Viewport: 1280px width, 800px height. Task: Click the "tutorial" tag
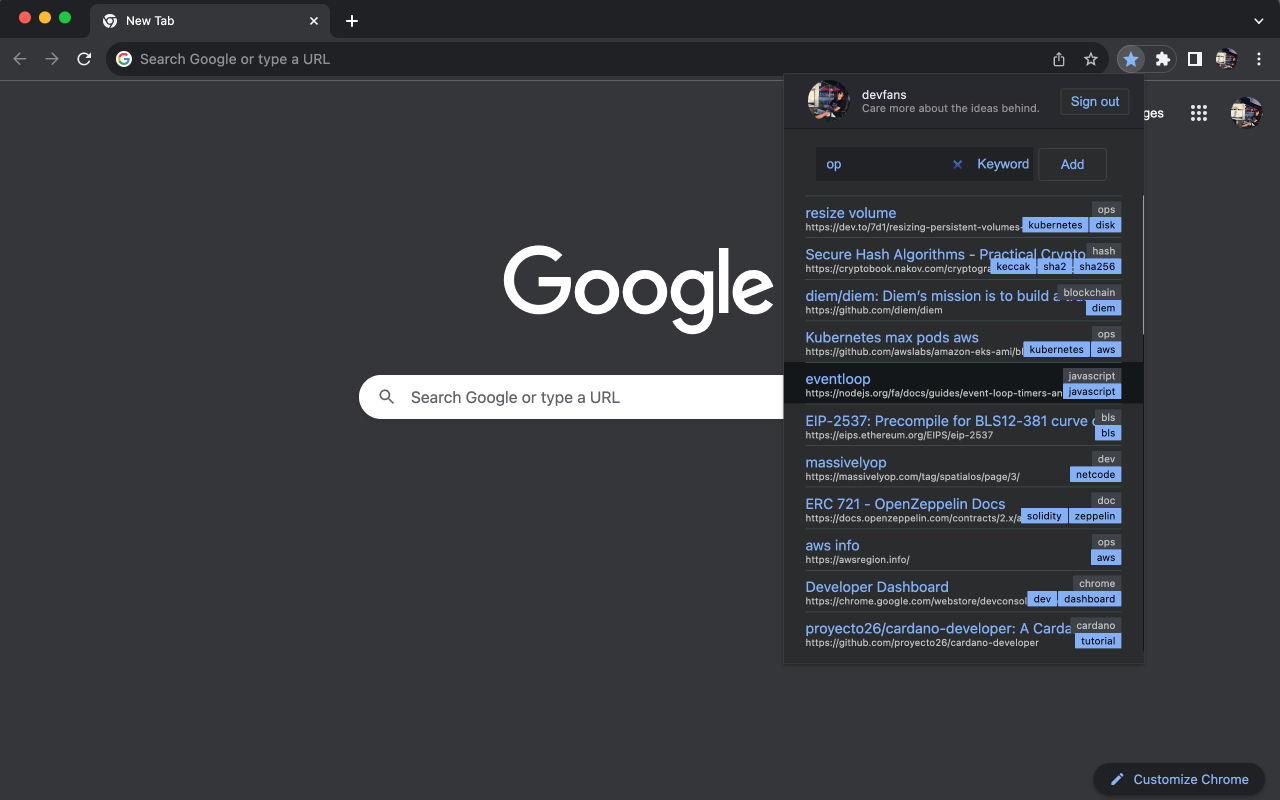point(1098,641)
